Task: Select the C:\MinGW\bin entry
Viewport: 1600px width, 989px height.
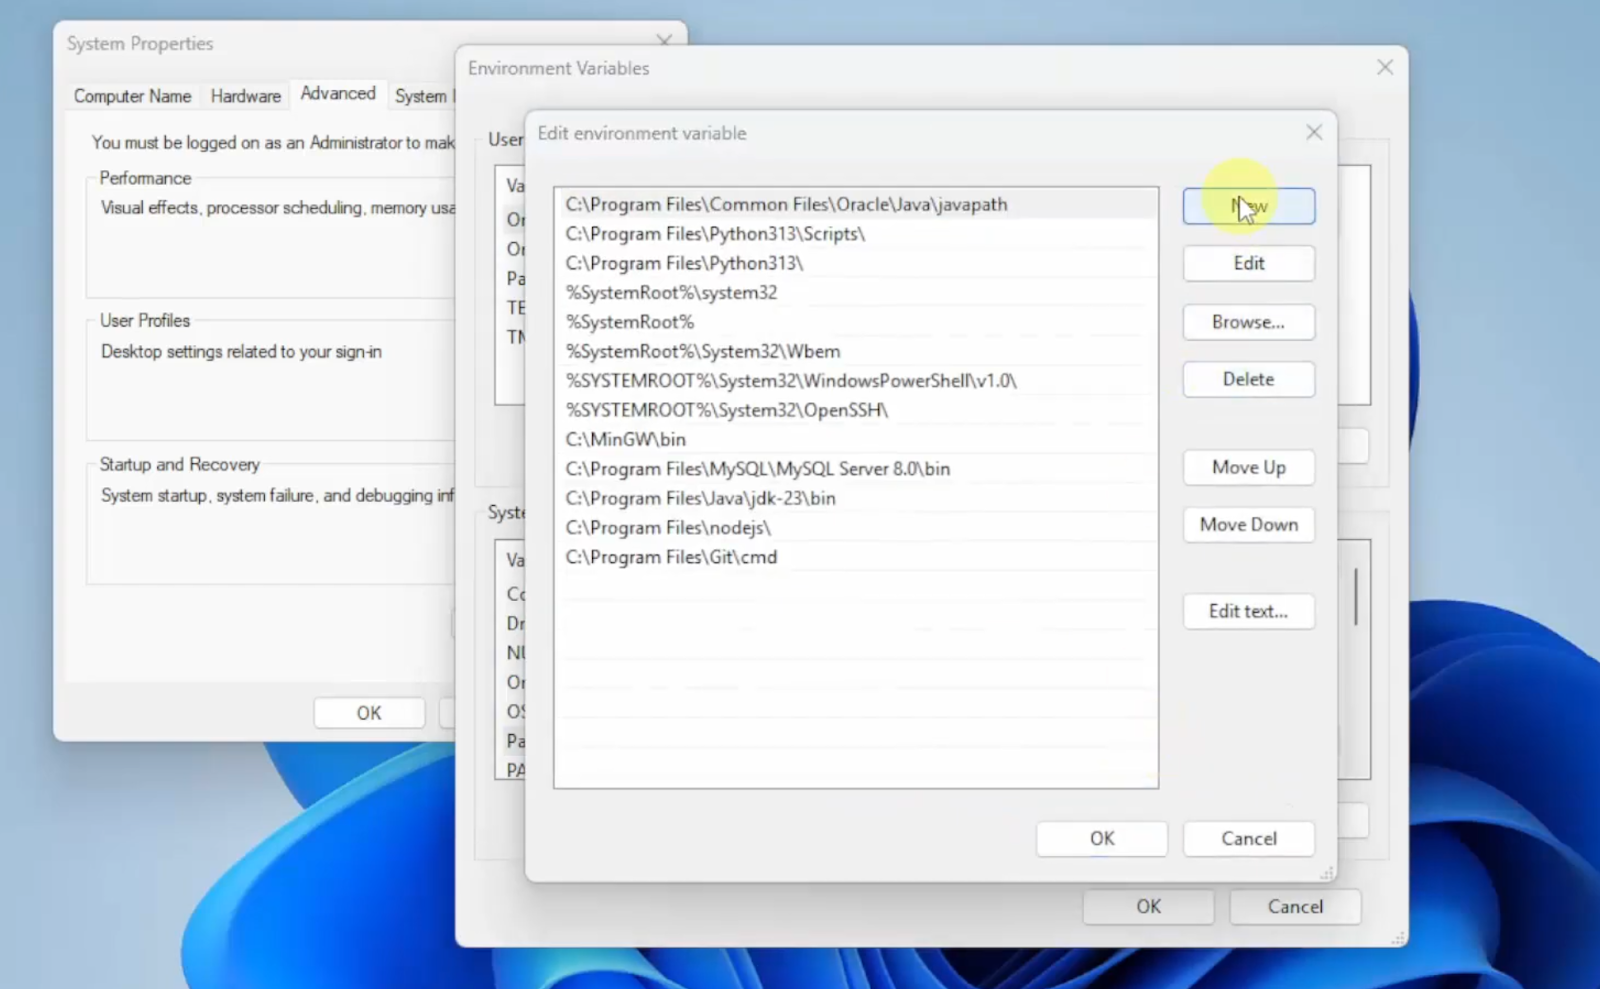Action: [856, 439]
